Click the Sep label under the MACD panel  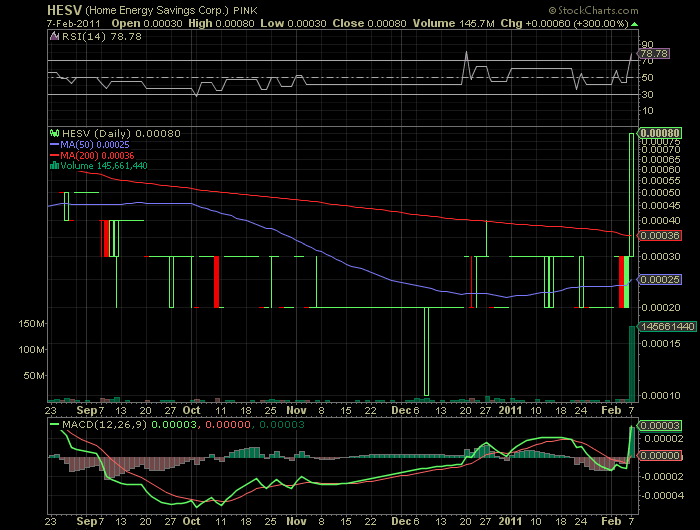click(x=87, y=521)
